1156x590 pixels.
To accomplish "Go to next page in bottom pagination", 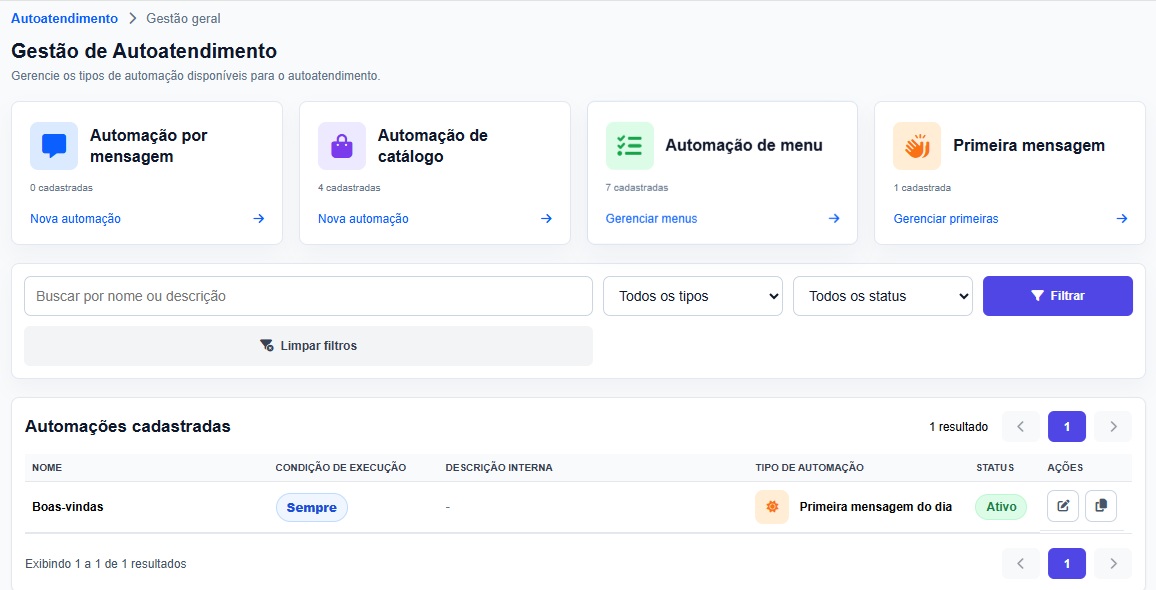I will pyautogui.click(x=1113, y=563).
